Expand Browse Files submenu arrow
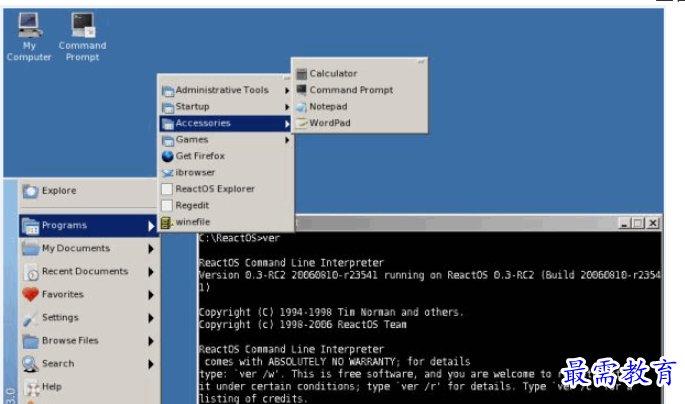685x404 pixels. (x=151, y=341)
